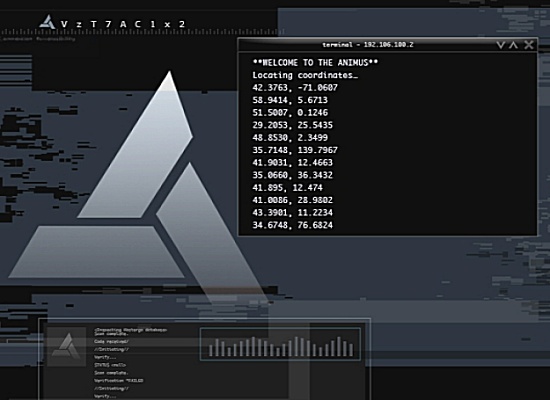
Task: Click the audio-level bar graph display
Action: (x=280, y=344)
